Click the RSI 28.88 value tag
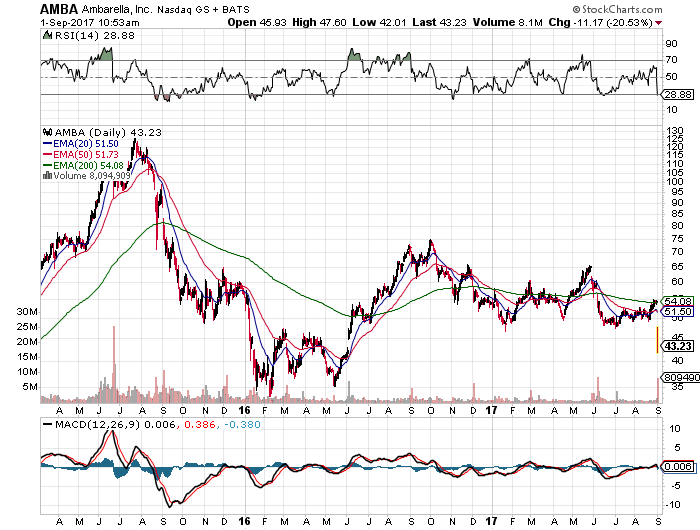The width and height of the screenshot is (700, 530). [x=678, y=94]
